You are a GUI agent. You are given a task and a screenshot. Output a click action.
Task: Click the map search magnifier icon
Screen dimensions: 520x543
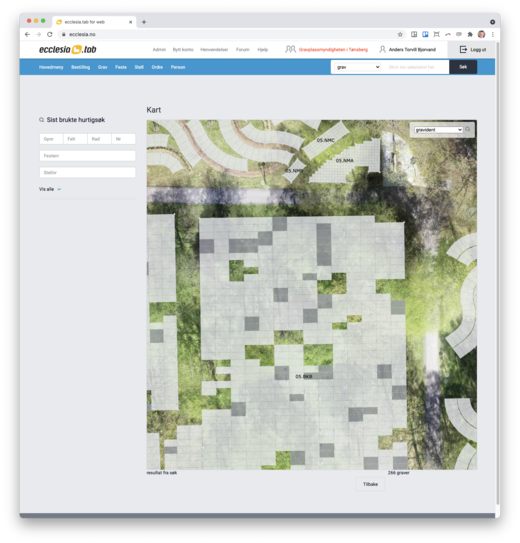click(x=468, y=129)
